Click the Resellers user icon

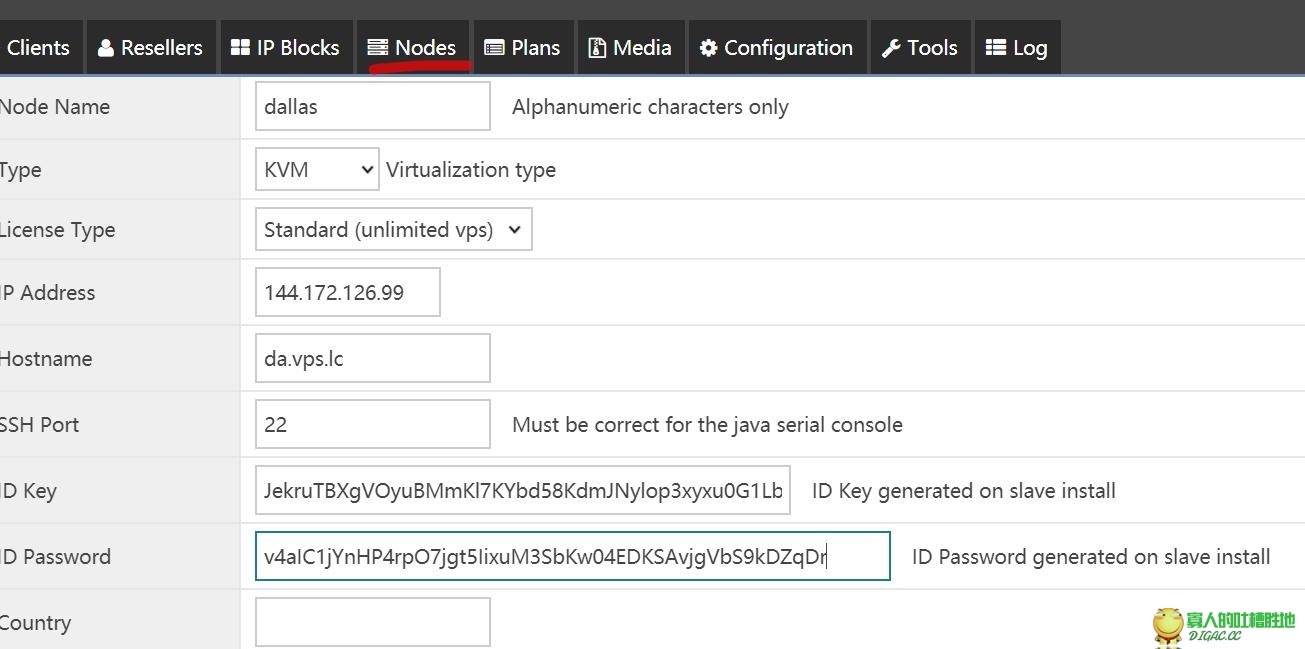coord(106,48)
